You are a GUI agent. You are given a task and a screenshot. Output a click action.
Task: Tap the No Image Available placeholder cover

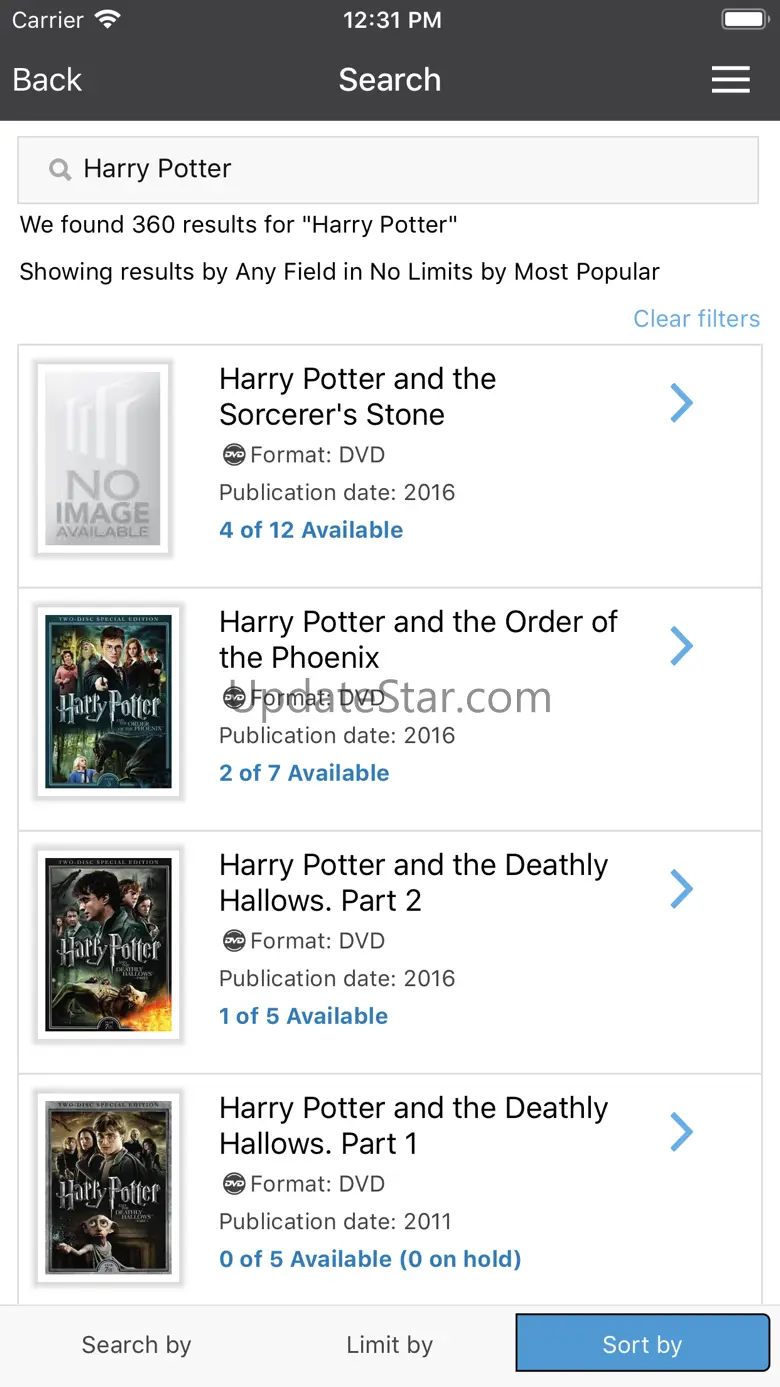(103, 458)
